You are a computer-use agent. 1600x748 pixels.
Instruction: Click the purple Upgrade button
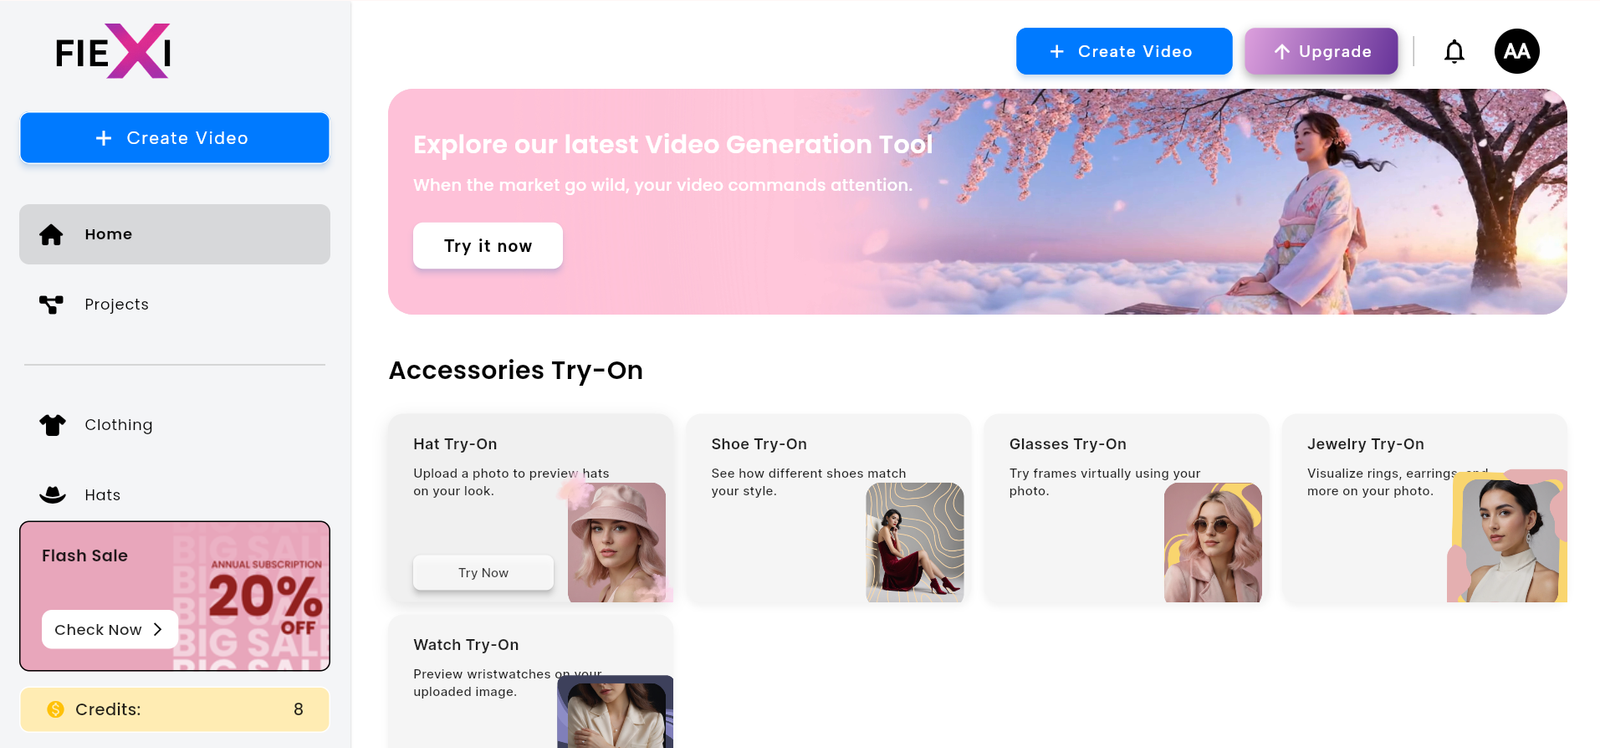(x=1320, y=52)
